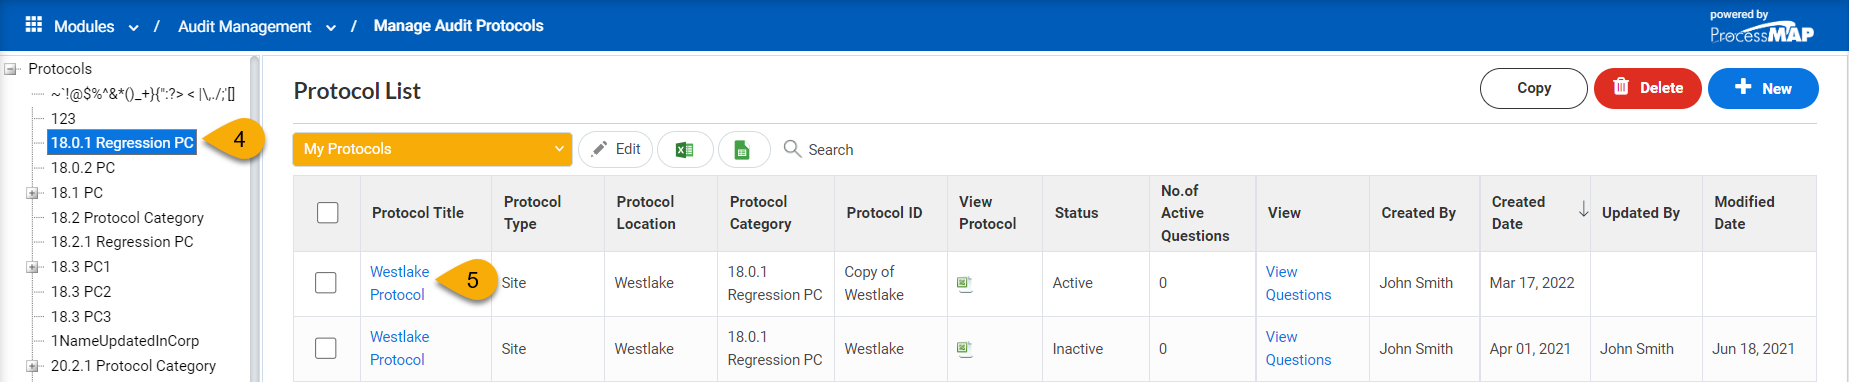
Task: Collapse the Protocols root tree node
Action: (x=11, y=69)
